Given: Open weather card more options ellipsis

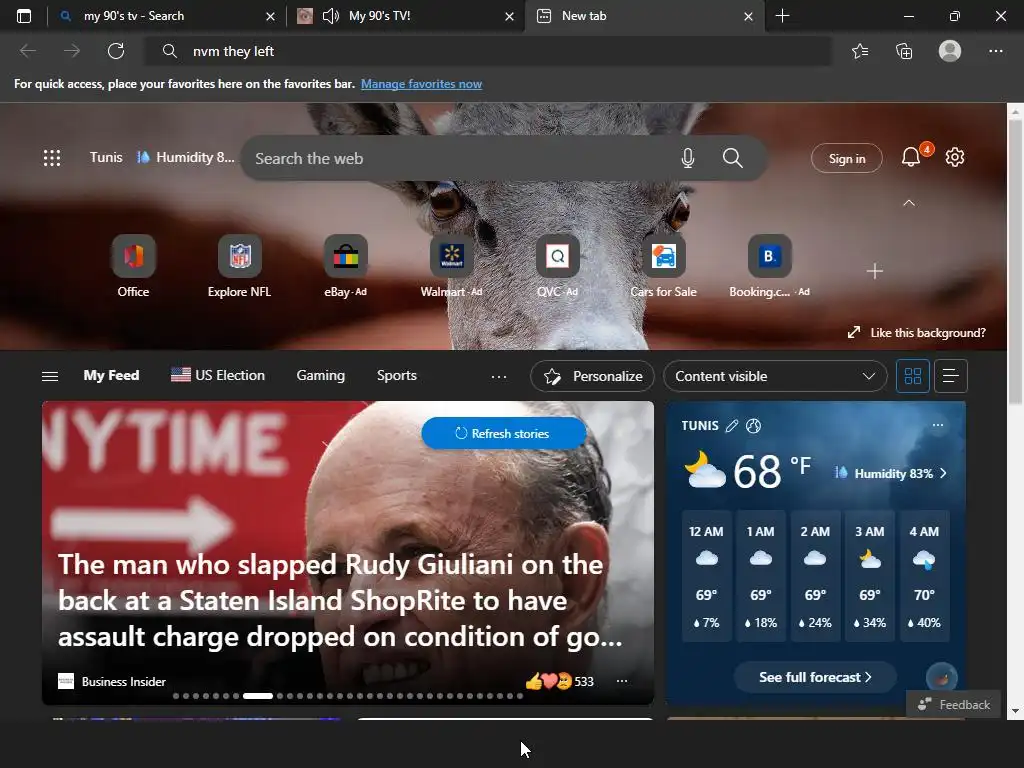Looking at the screenshot, I should pyautogui.click(x=938, y=425).
